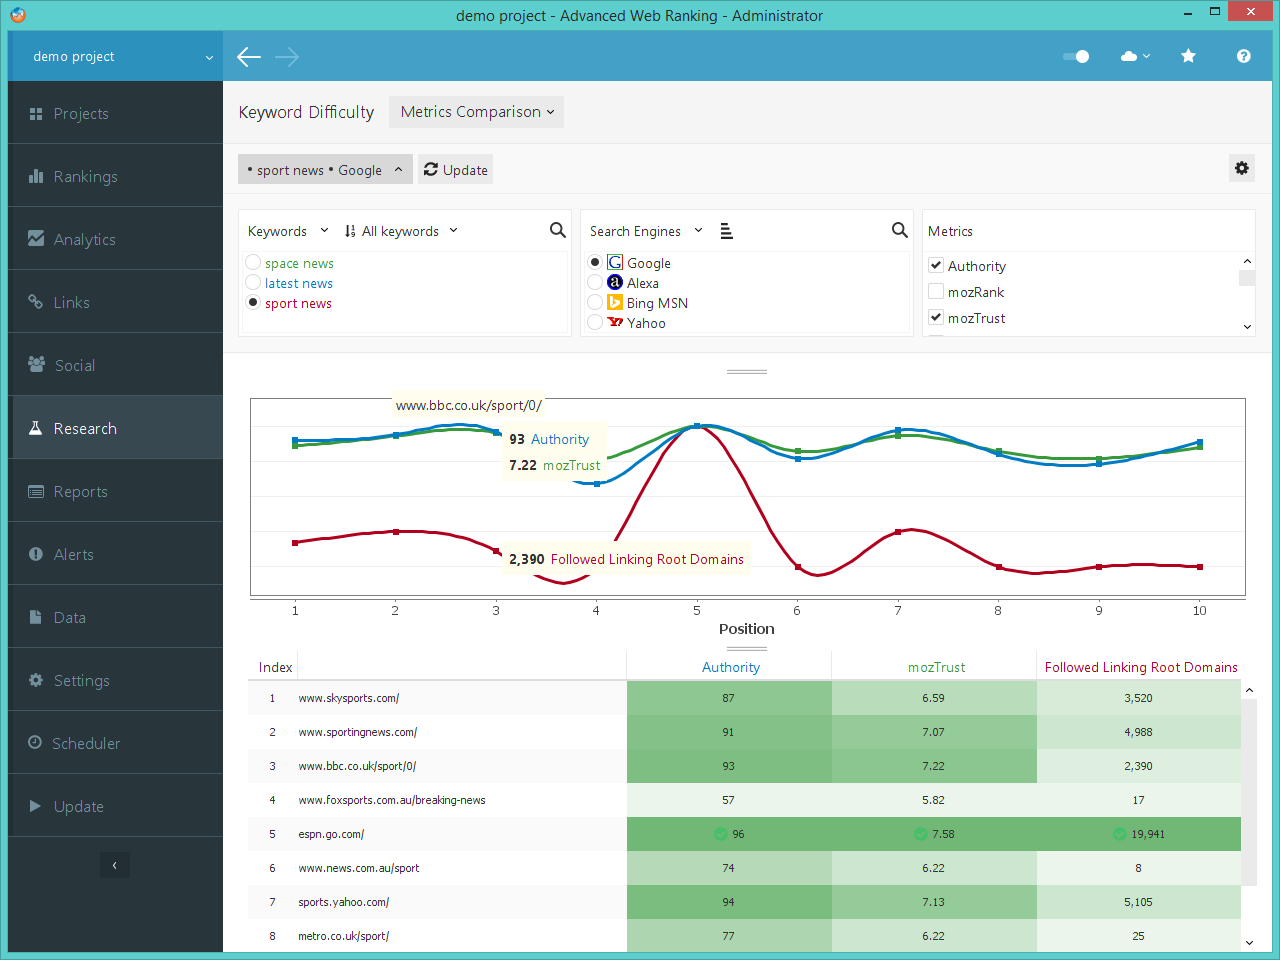Click the Update button next to selector
The width and height of the screenshot is (1280, 960).
pos(456,170)
